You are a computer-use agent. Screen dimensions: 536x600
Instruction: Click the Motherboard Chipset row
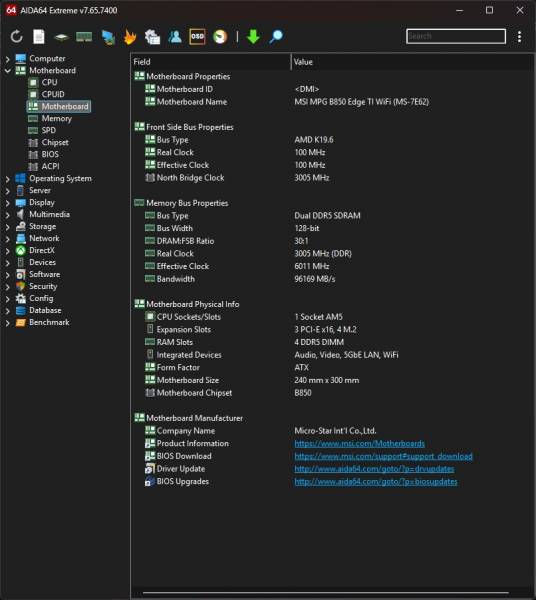(332, 393)
